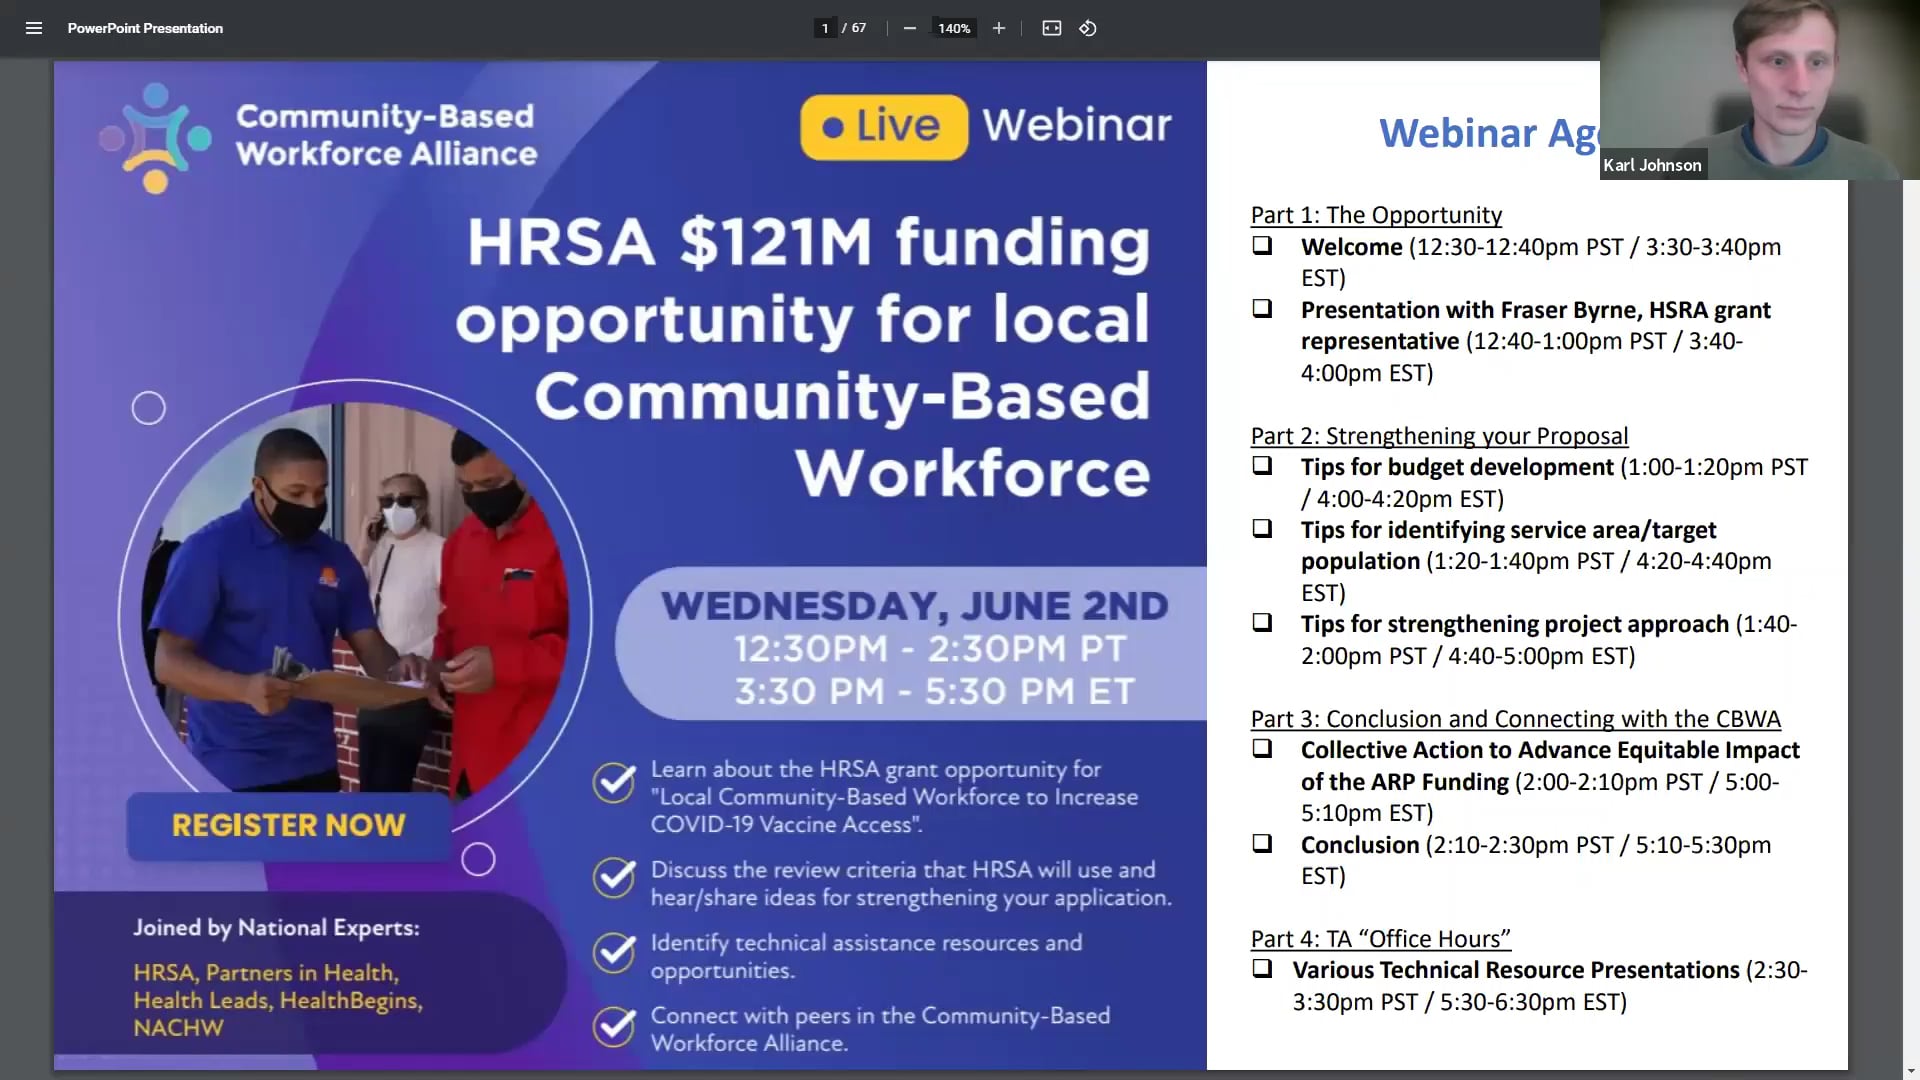Viewport: 1920px width, 1080px height.
Task: Click the yellow Live Webinar badge
Action: (884, 124)
